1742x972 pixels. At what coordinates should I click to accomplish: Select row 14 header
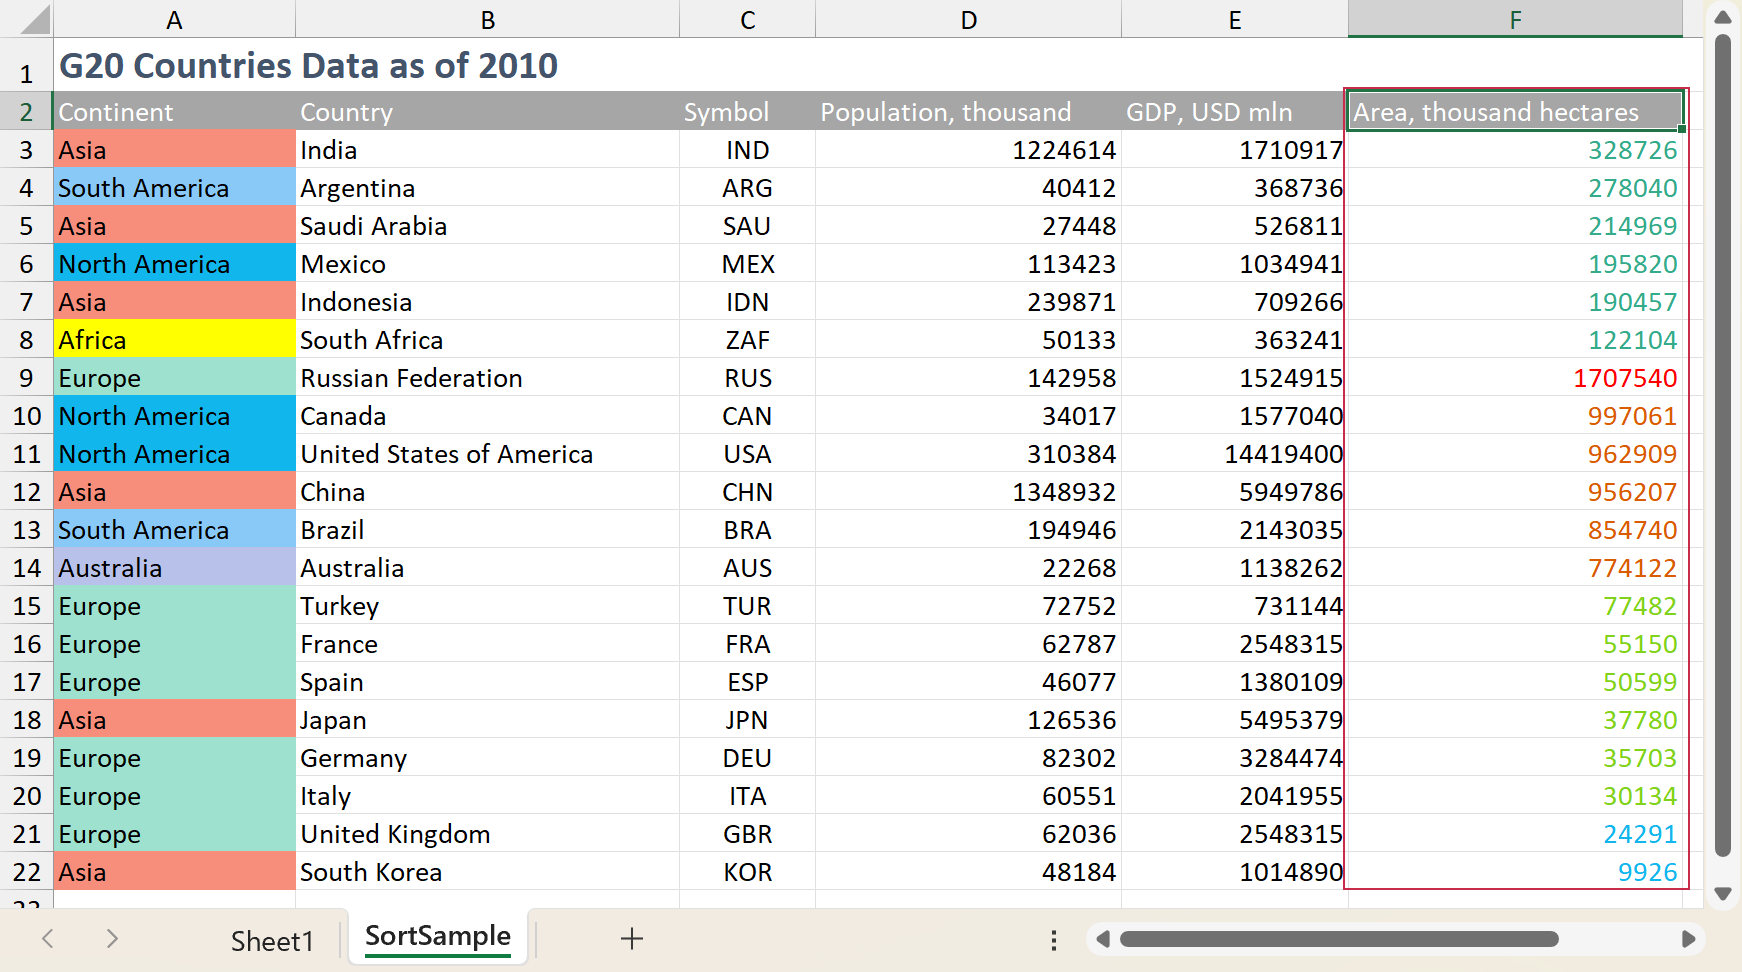(x=26, y=568)
